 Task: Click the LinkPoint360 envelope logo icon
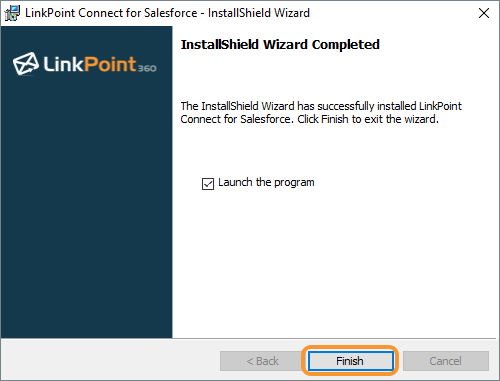pos(26,63)
